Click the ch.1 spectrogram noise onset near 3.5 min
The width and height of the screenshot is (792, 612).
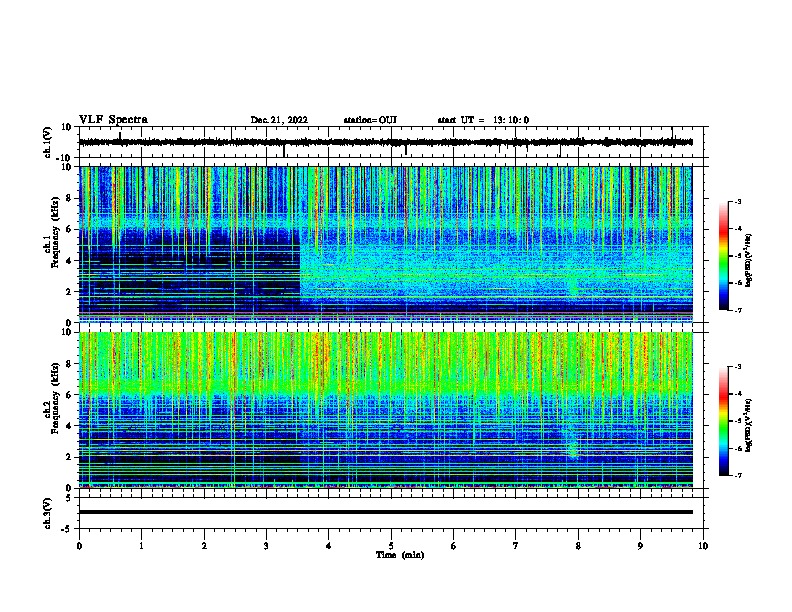[301, 263]
